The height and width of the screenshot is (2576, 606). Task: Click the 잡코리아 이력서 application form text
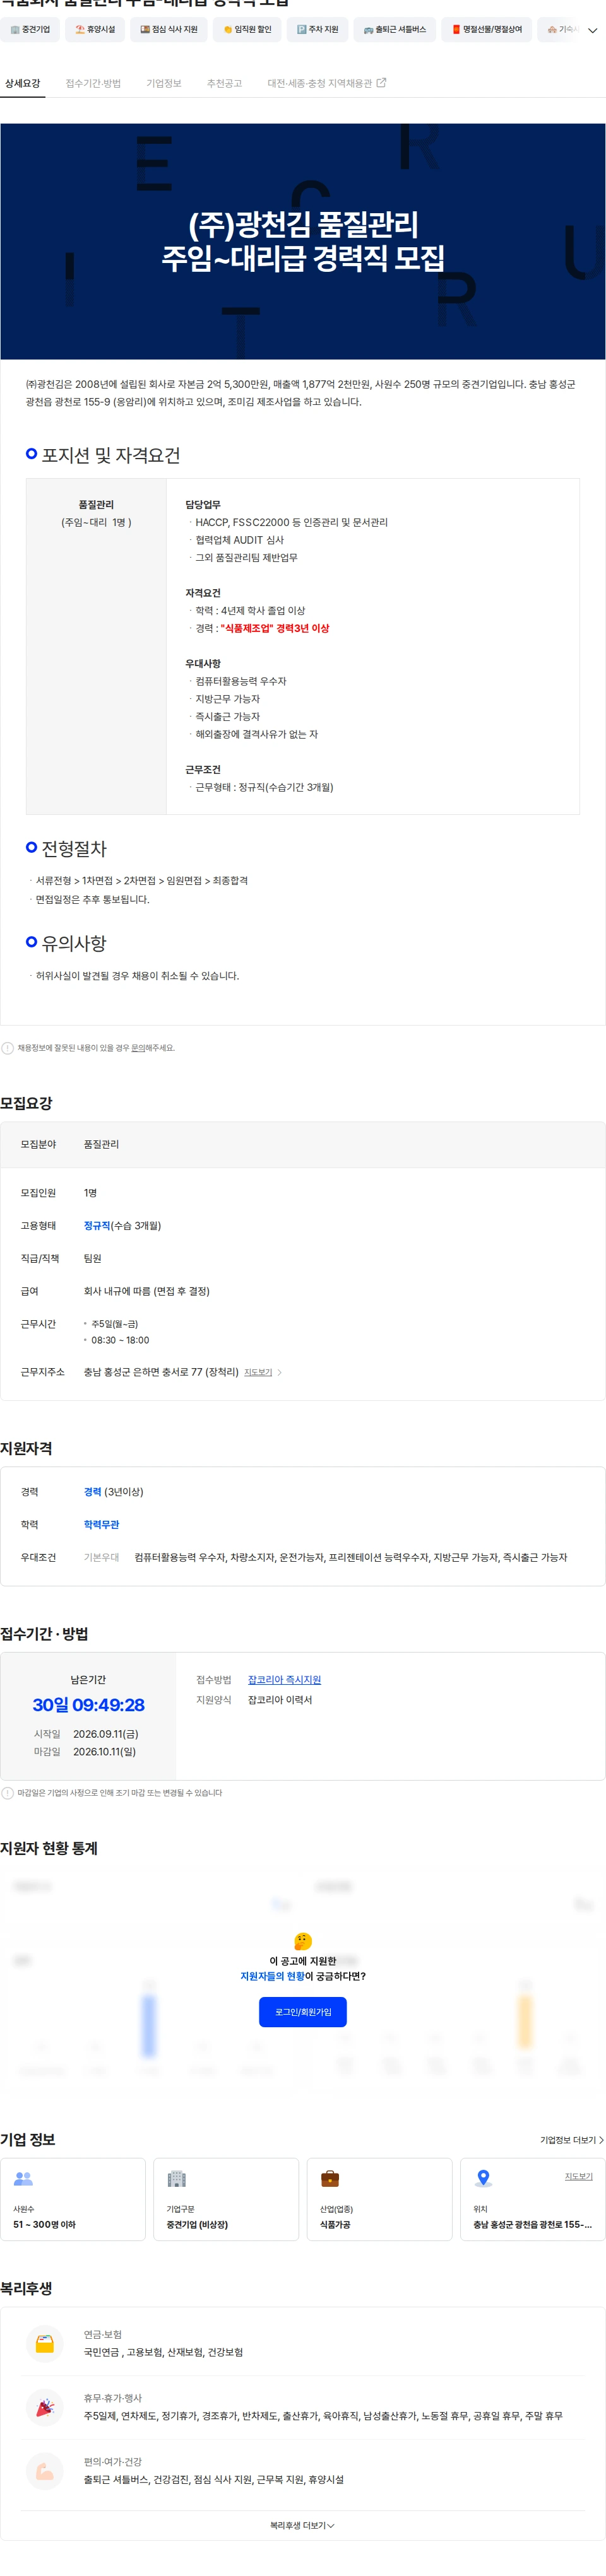tap(280, 1700)
